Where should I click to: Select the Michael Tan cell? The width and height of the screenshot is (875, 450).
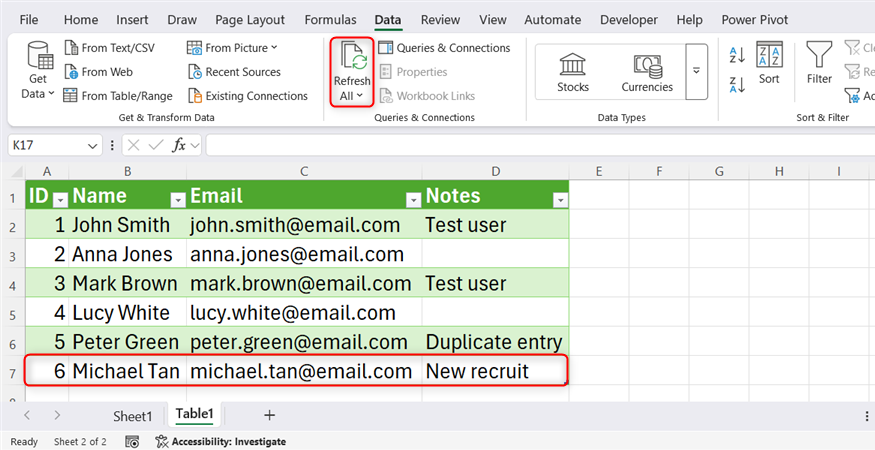(x=127, y=371)
